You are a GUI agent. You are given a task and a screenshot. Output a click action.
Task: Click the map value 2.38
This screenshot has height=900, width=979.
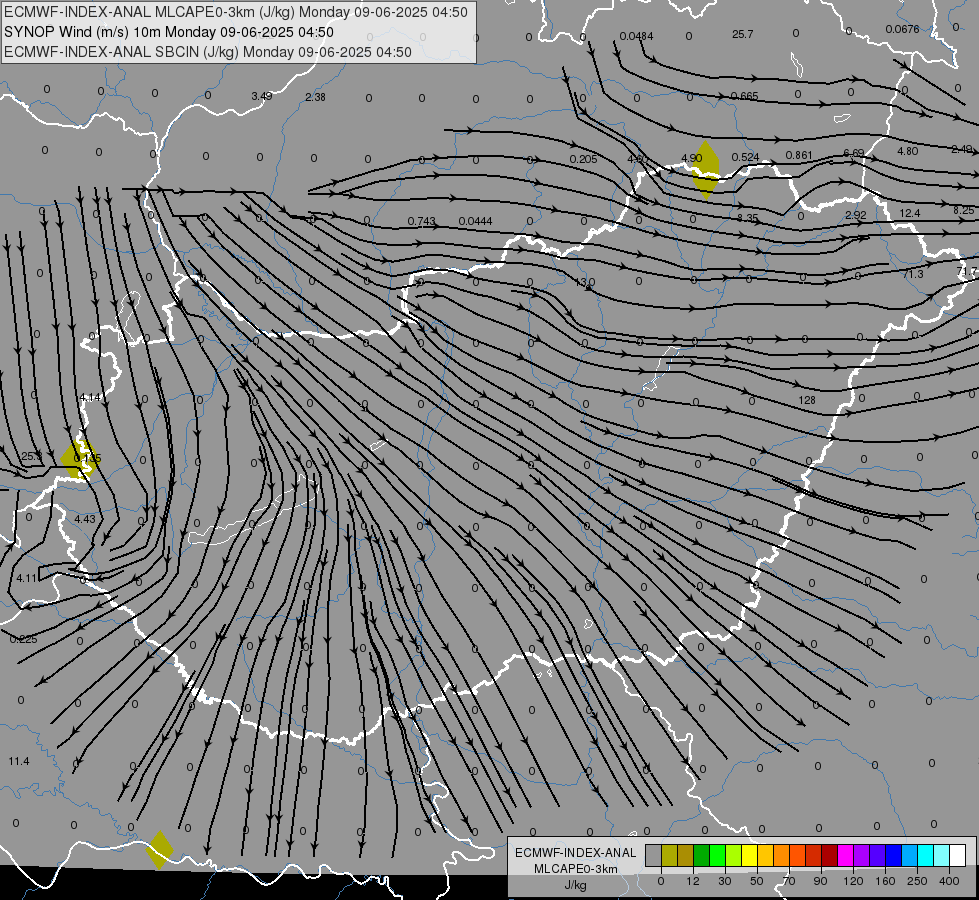(315, 97)
